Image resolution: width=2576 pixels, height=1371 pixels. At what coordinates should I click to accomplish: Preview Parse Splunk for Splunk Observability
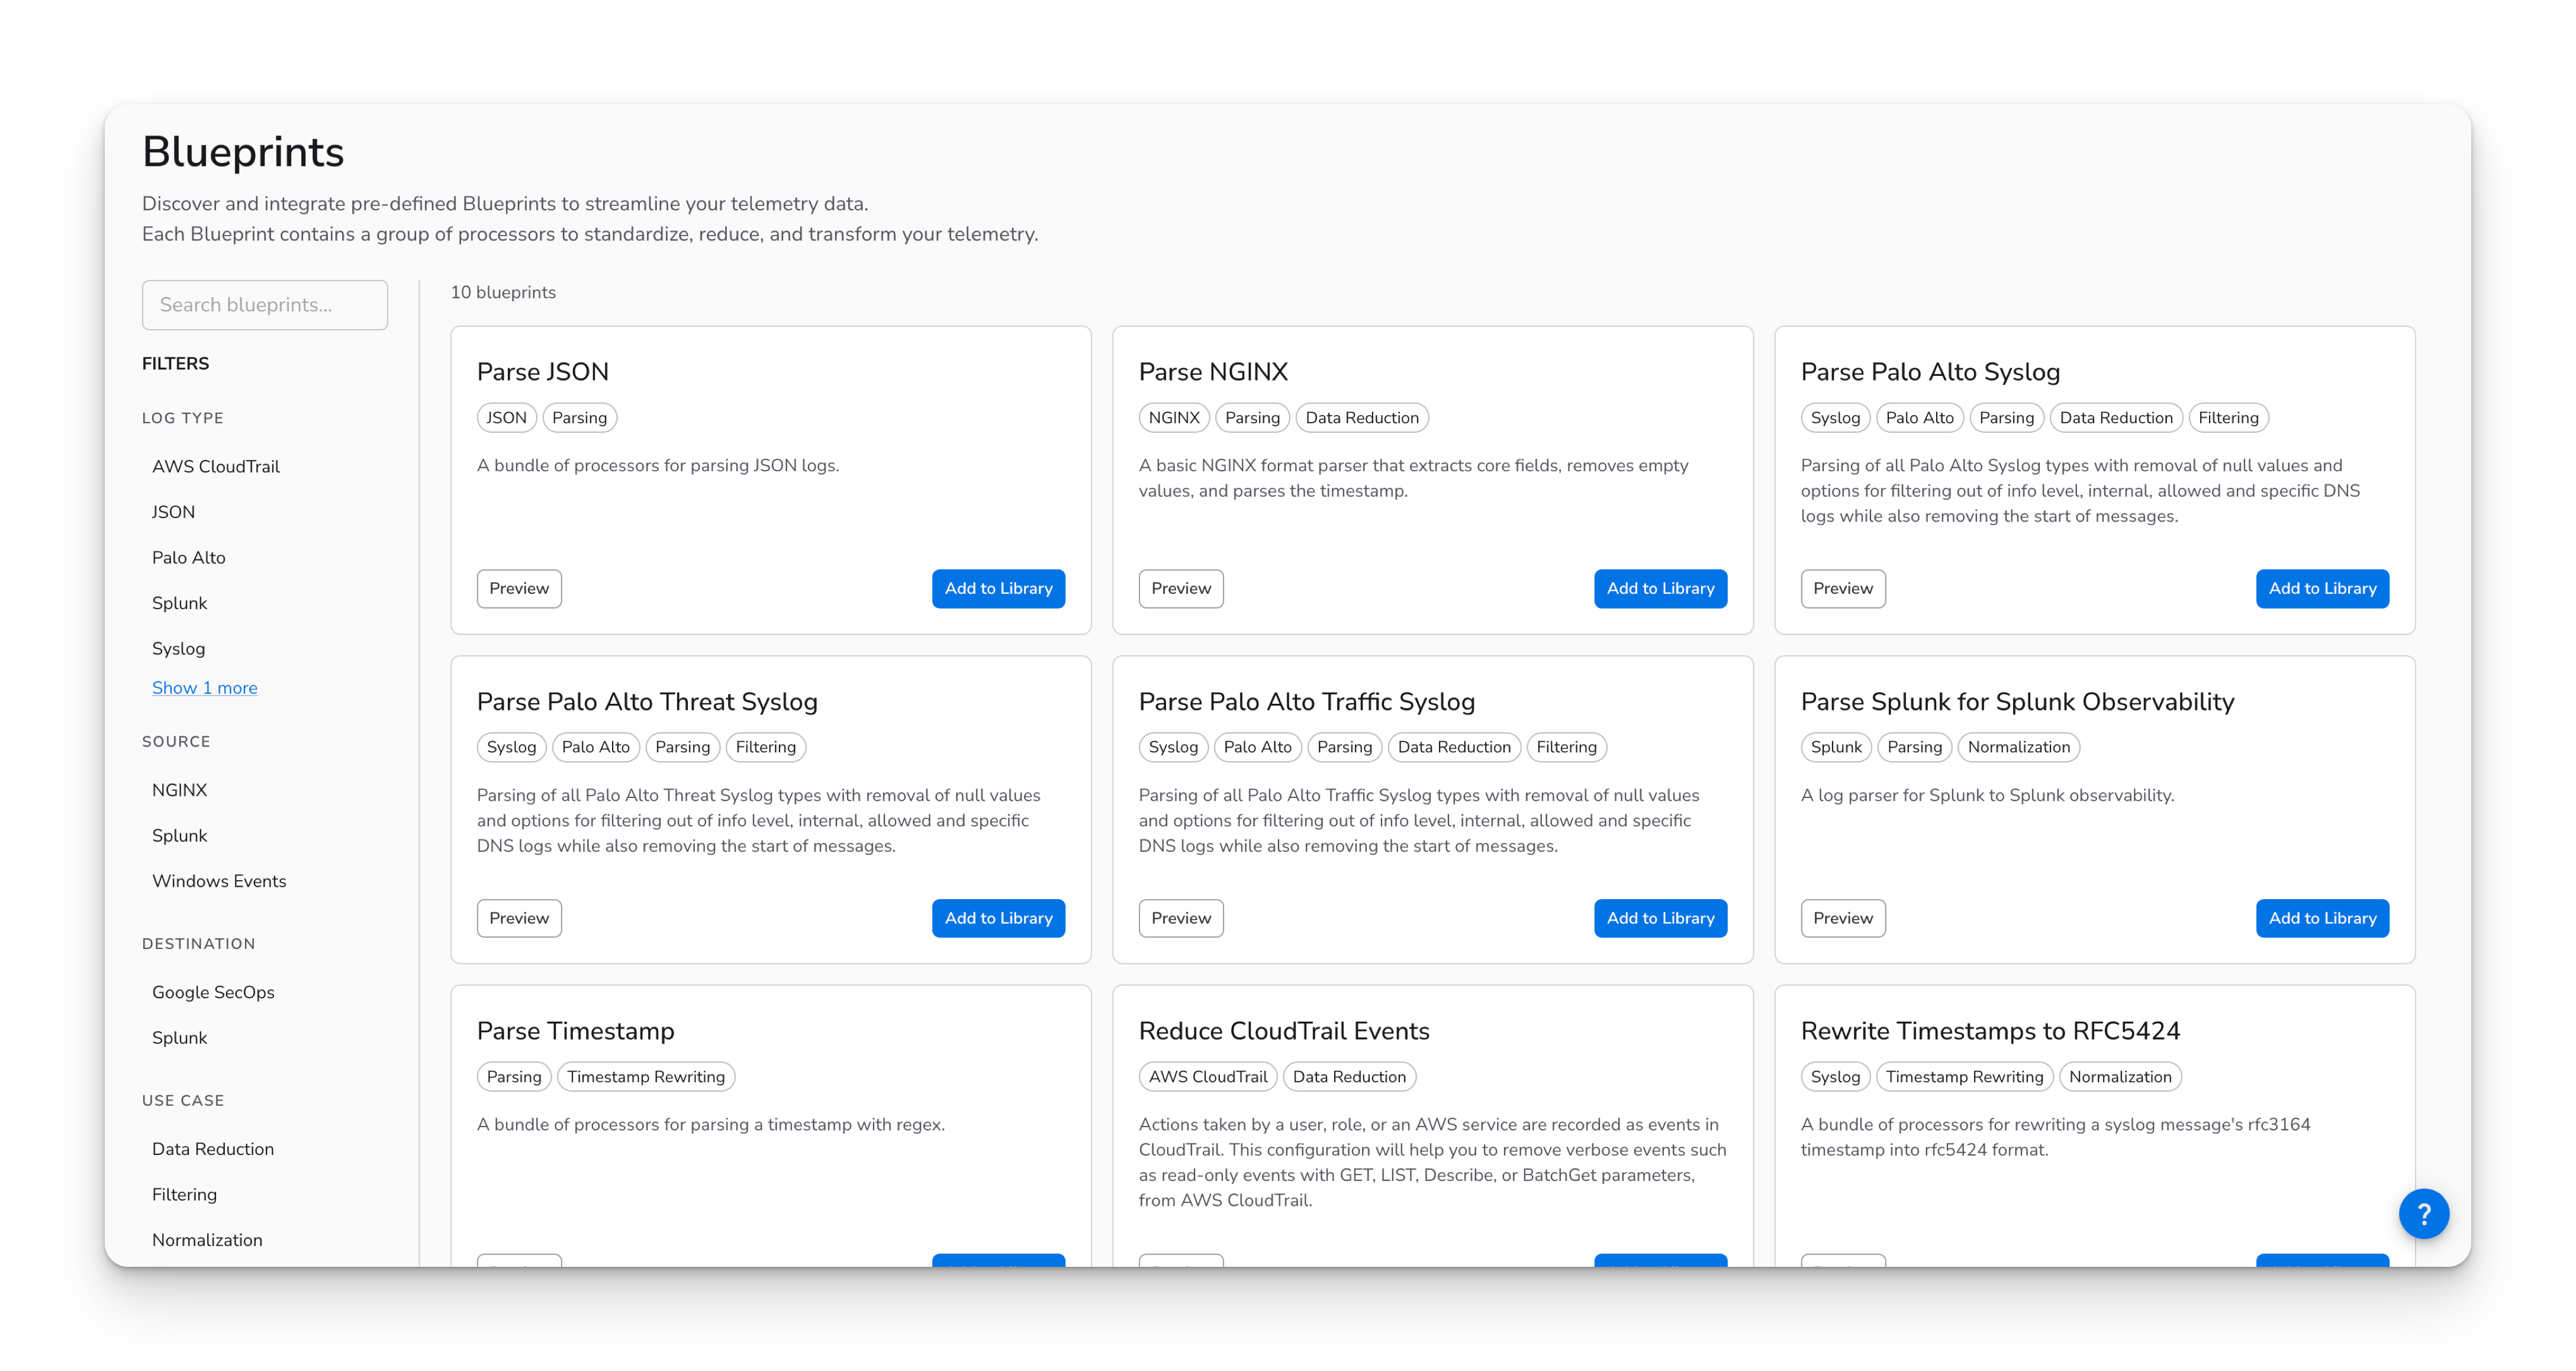coord(1842,918)
